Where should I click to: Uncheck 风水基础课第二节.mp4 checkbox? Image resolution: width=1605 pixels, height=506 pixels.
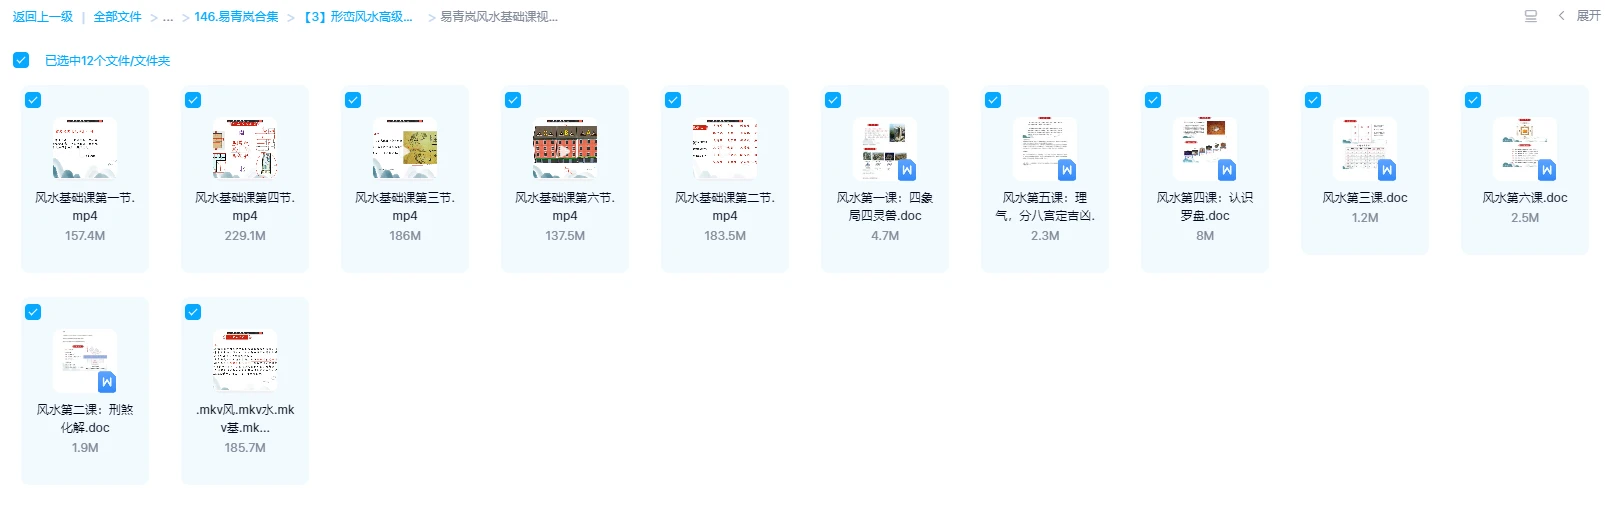(x=673, y=100)
